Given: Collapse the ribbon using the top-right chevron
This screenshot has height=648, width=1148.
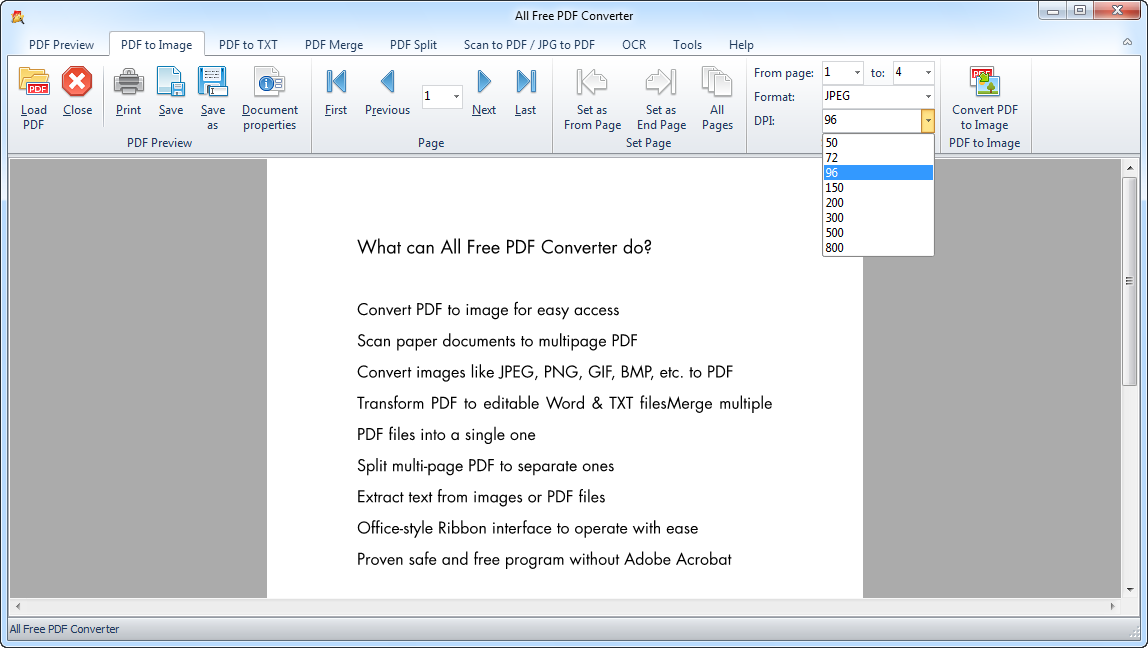Looking at the screenshot, I should tap(1128, 44).
